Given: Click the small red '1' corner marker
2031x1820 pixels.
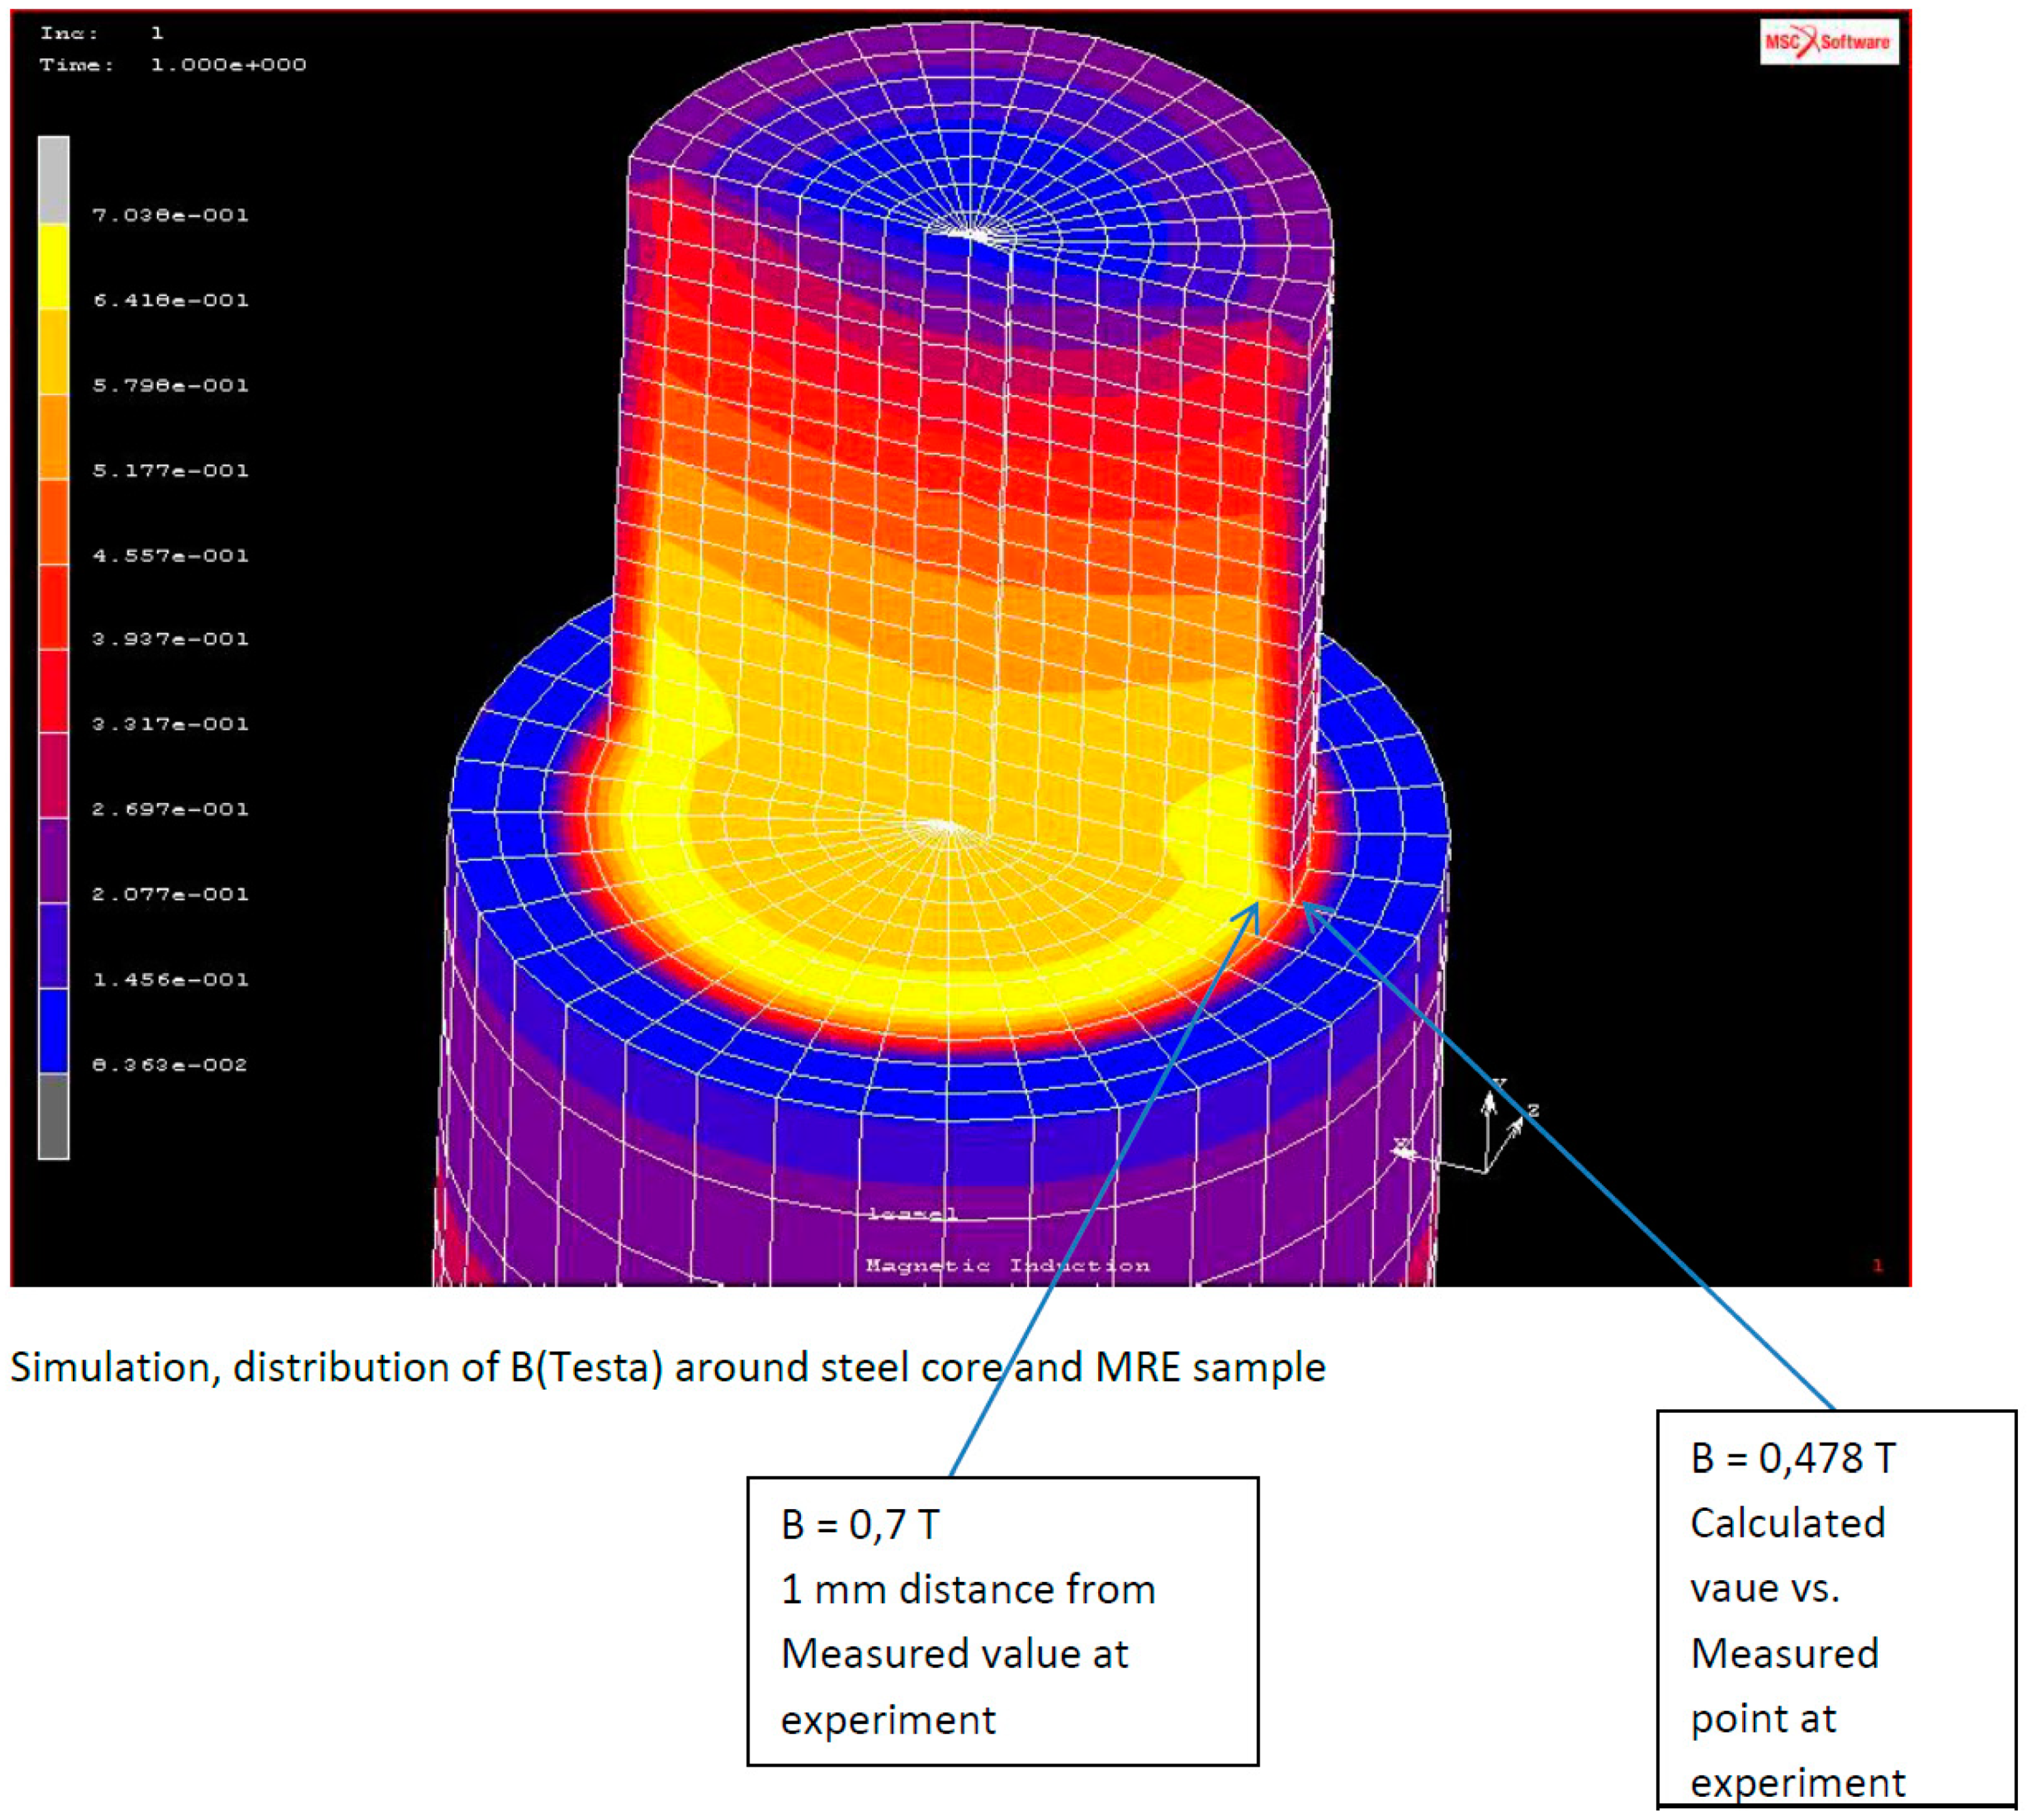Looking at the screenshot, I should (1877, 1266).
